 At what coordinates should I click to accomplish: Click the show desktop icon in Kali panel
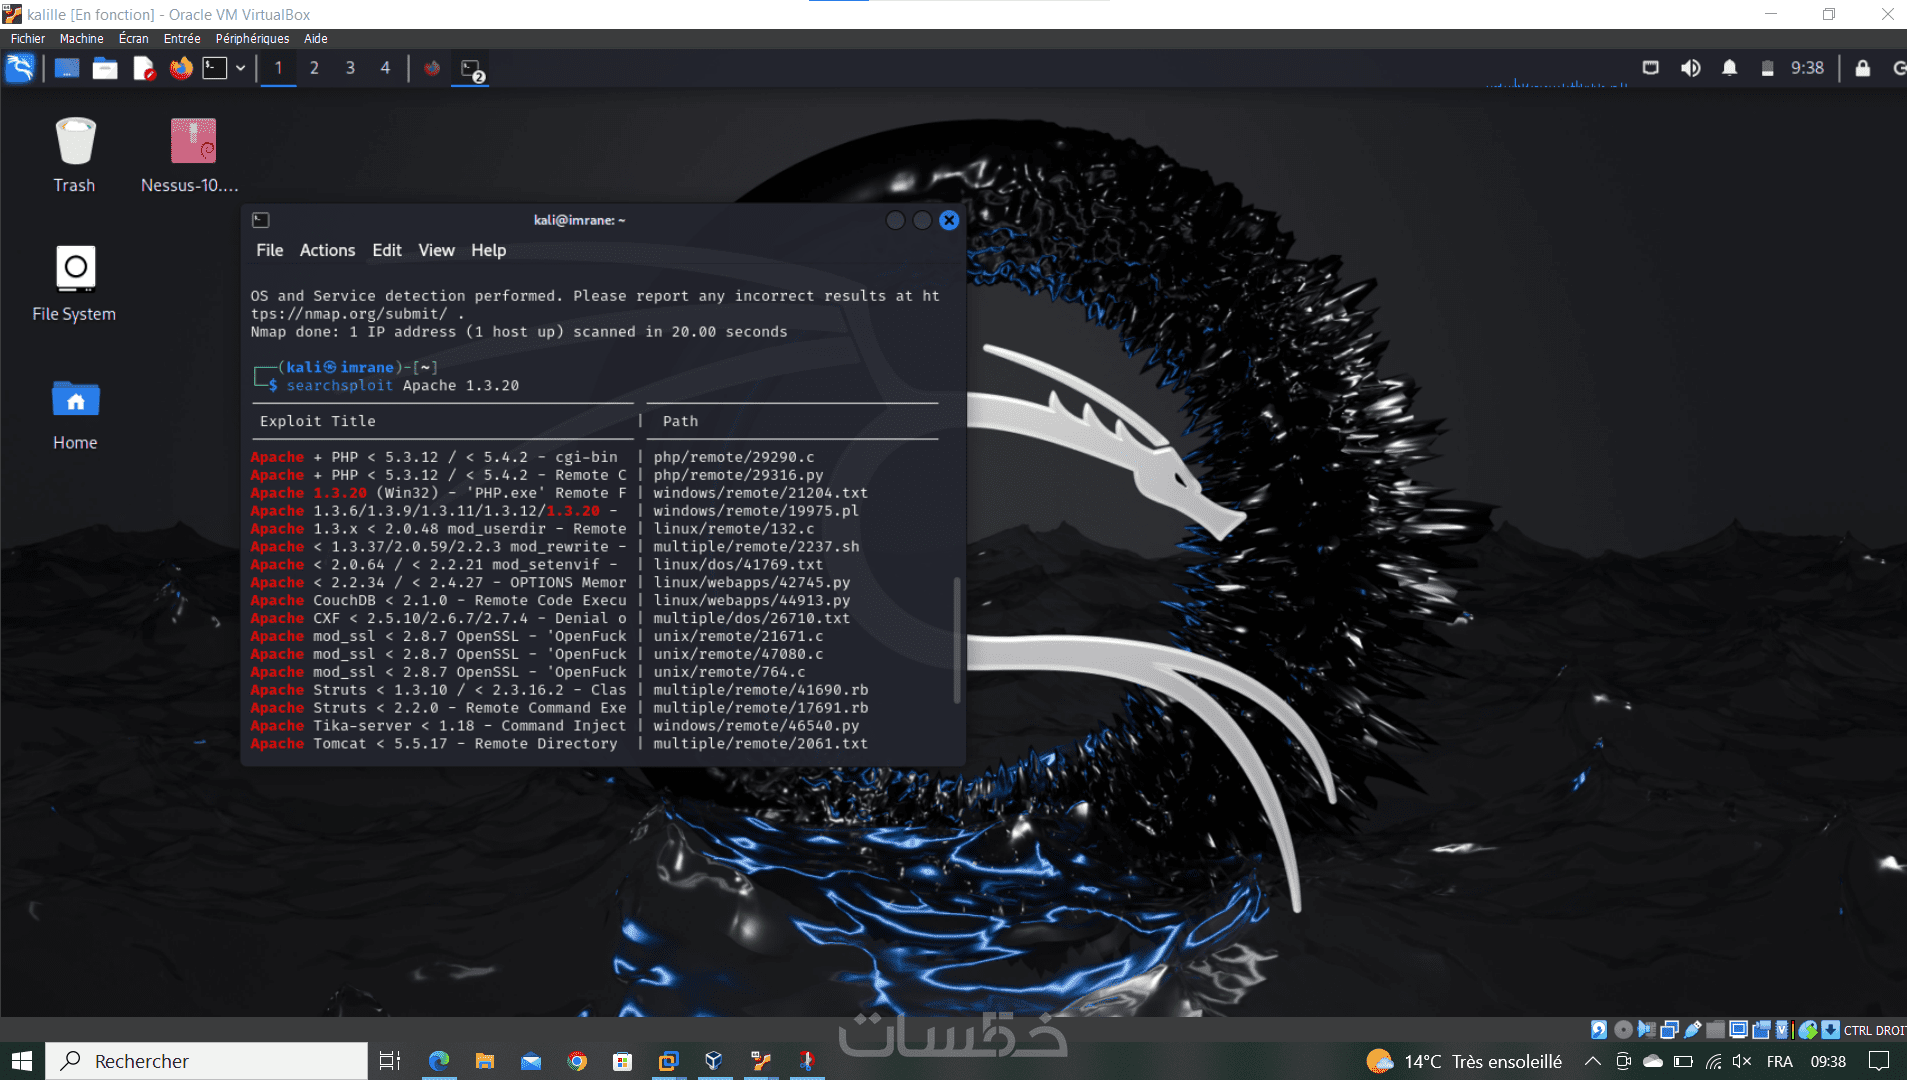67,68
